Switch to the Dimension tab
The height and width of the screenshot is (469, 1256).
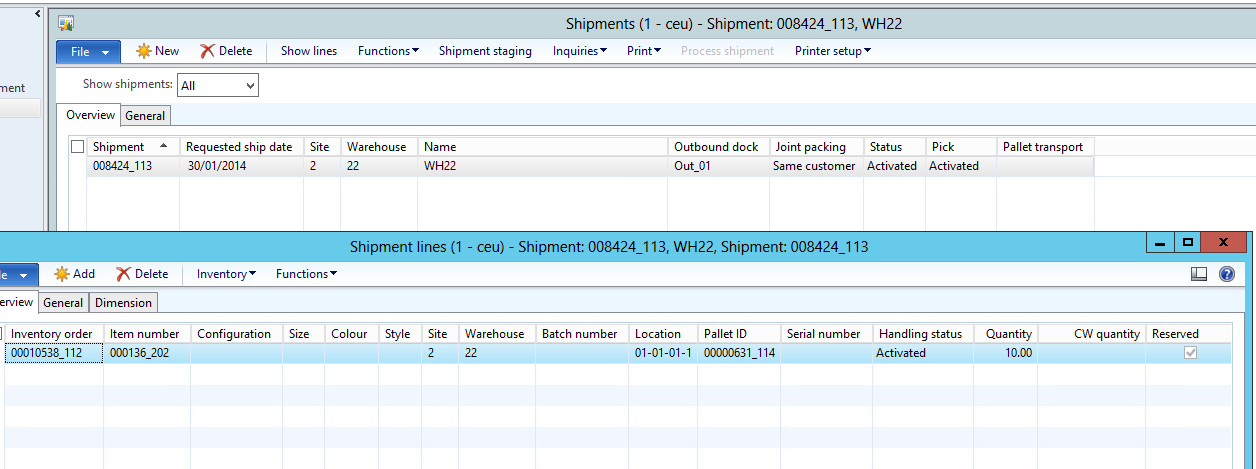123,303
